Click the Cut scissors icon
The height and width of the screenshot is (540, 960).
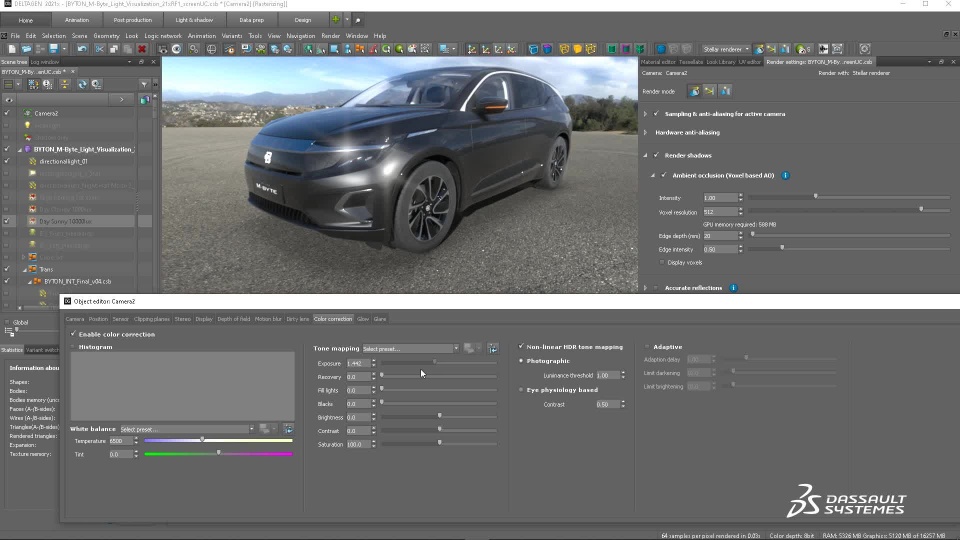point(98,49)
